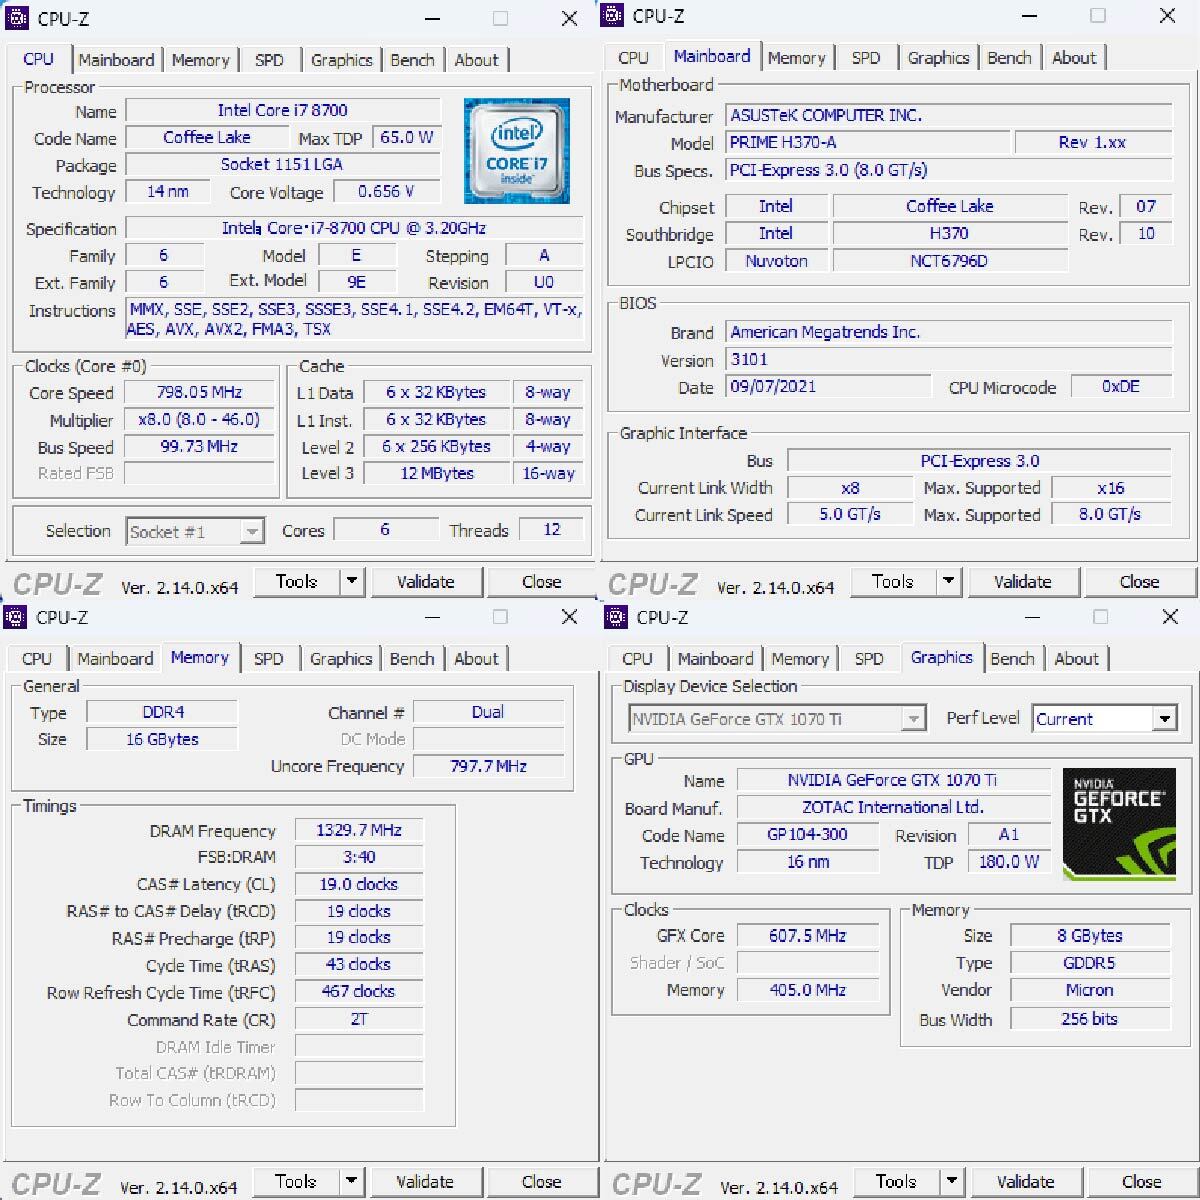Select CPU tab in Graphics window

pos(637,659)
